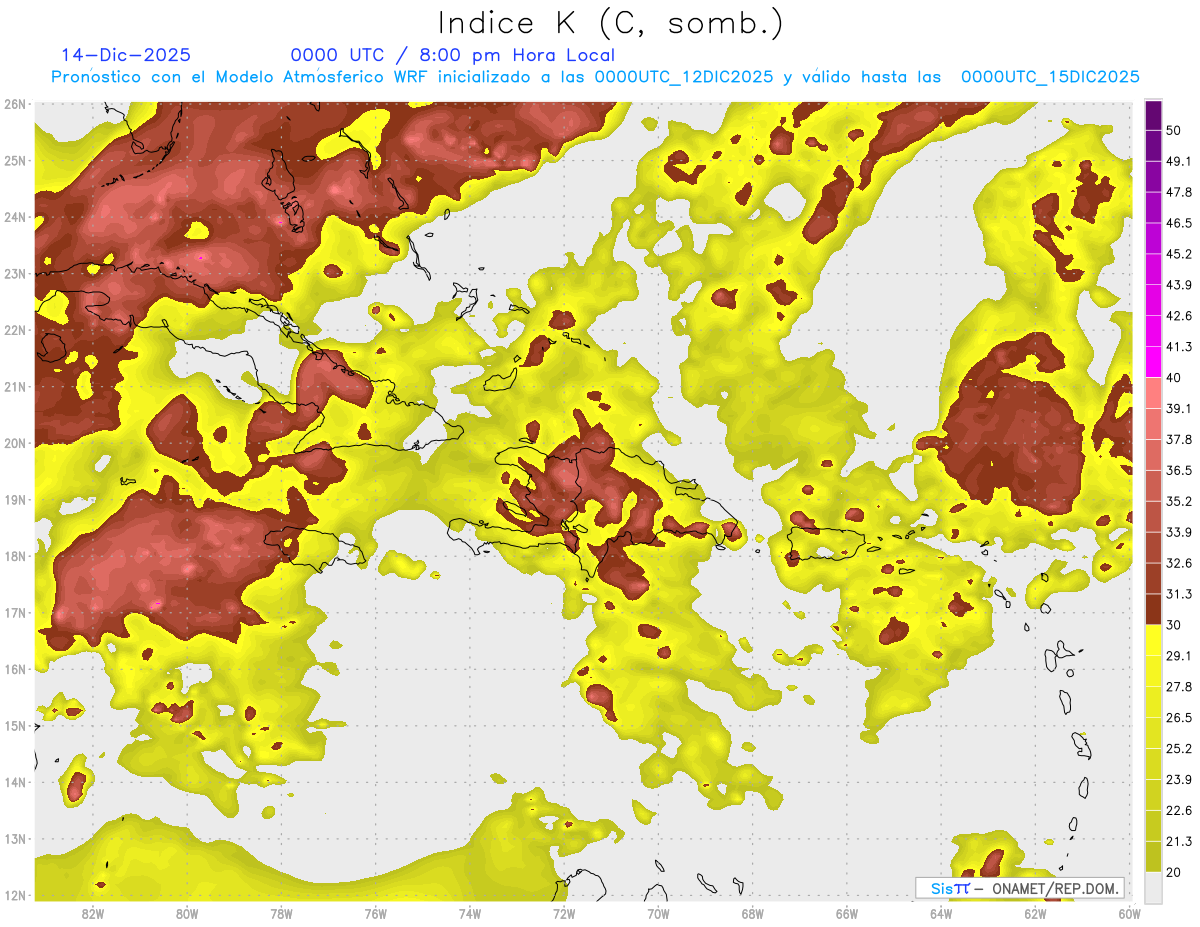Click the '36.5' color scale label
1200x927 pixels.
click(x=1179, y=470)
